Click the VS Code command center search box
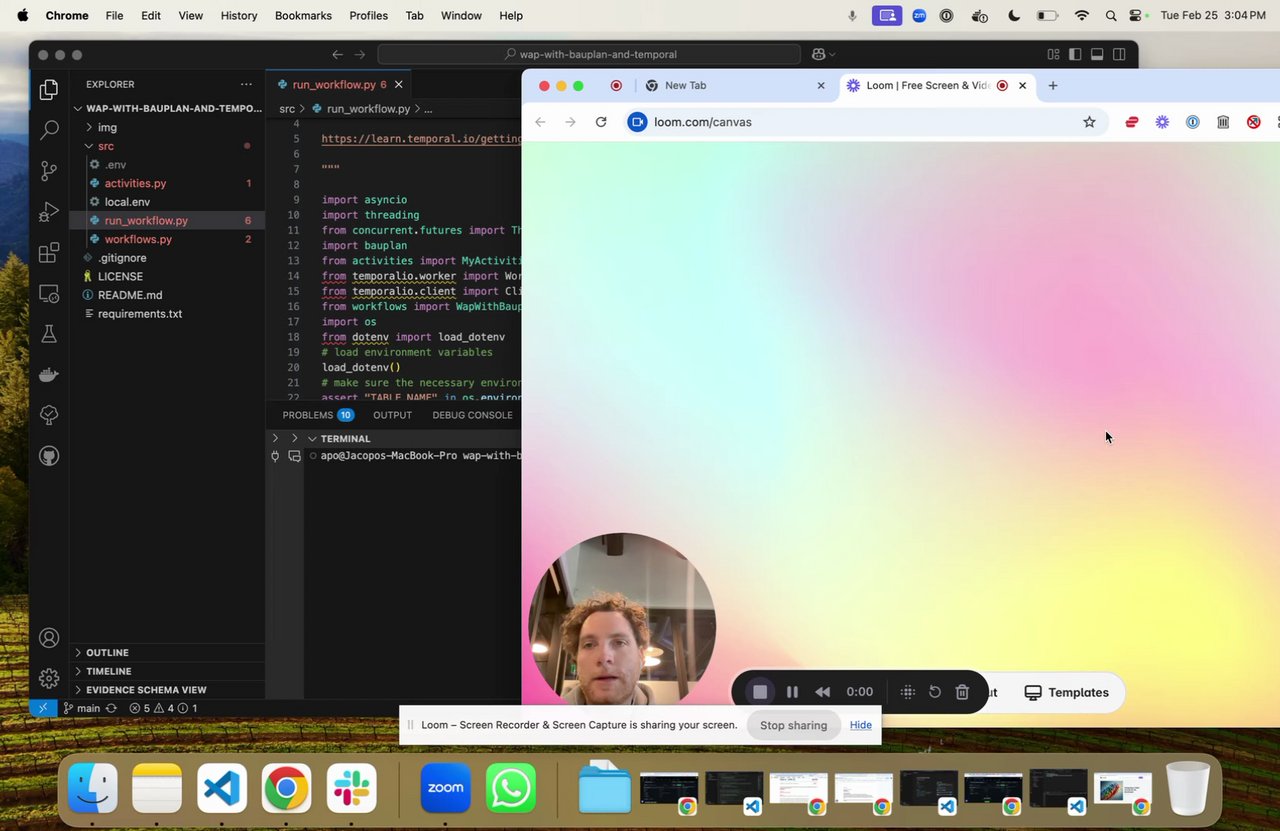 click(589, 54)
